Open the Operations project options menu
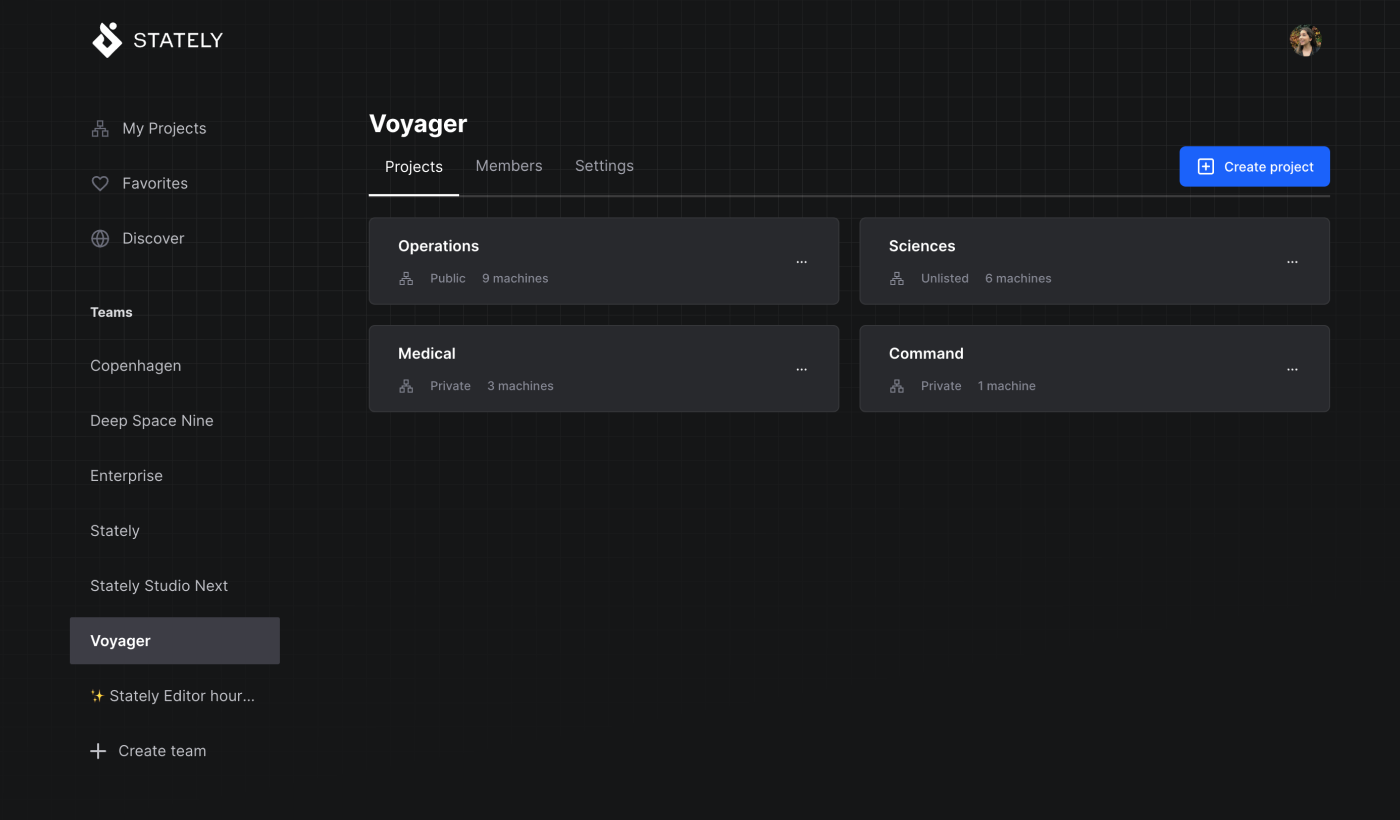 coord(801,262)
